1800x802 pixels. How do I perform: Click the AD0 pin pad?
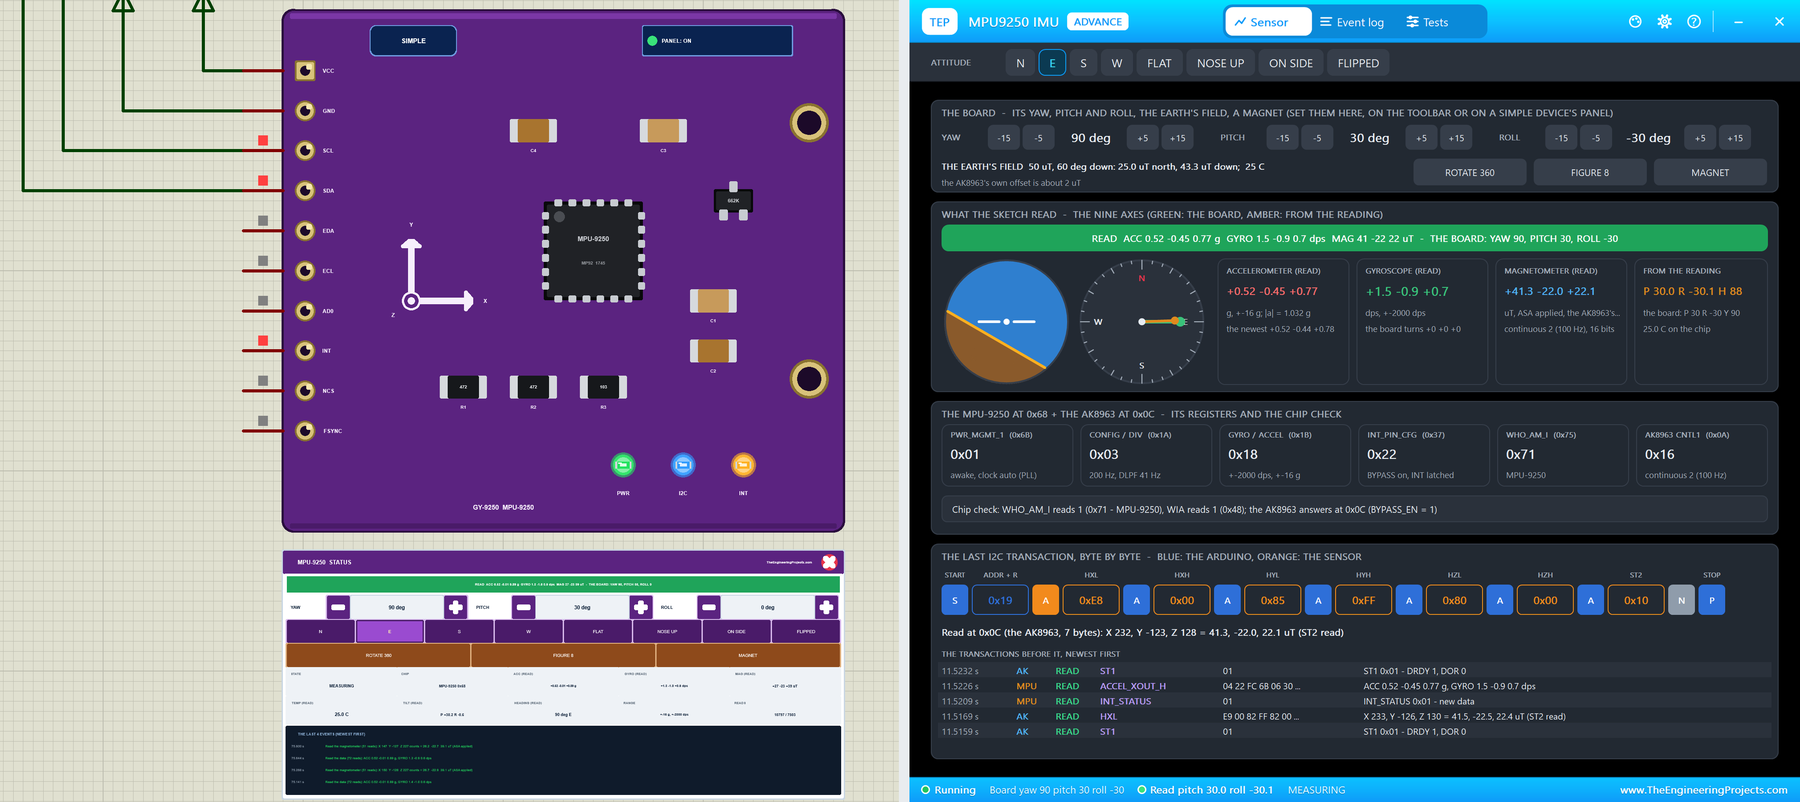coord(305,310)
